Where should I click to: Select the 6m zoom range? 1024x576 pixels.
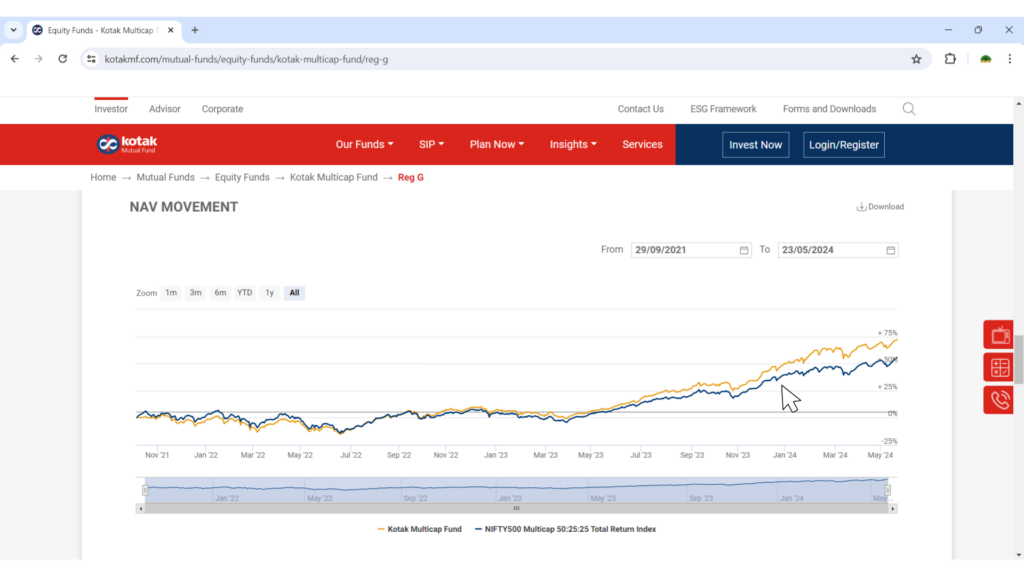220,293
